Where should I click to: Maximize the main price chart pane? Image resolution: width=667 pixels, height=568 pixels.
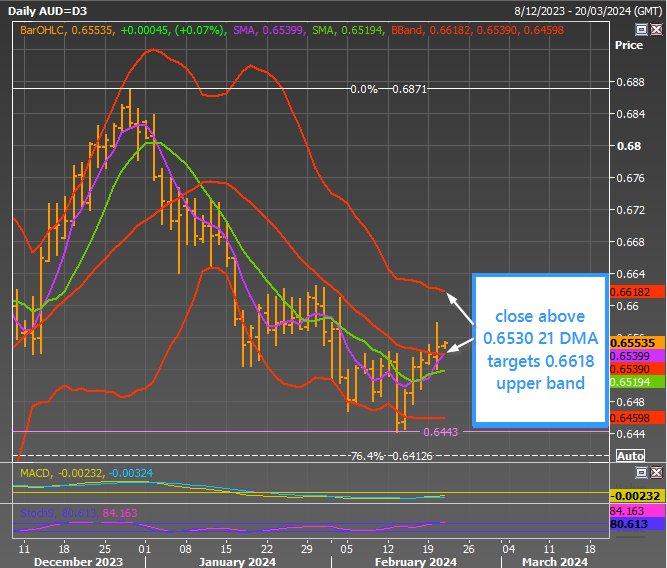pyautogui.click(x=641, y=29)
